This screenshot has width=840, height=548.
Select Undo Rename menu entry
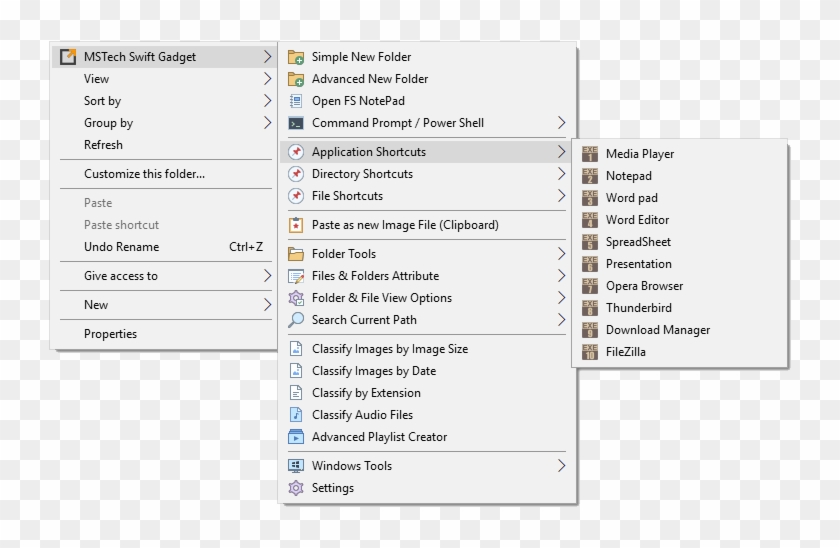pyautogui.click(x=121, y=247)
